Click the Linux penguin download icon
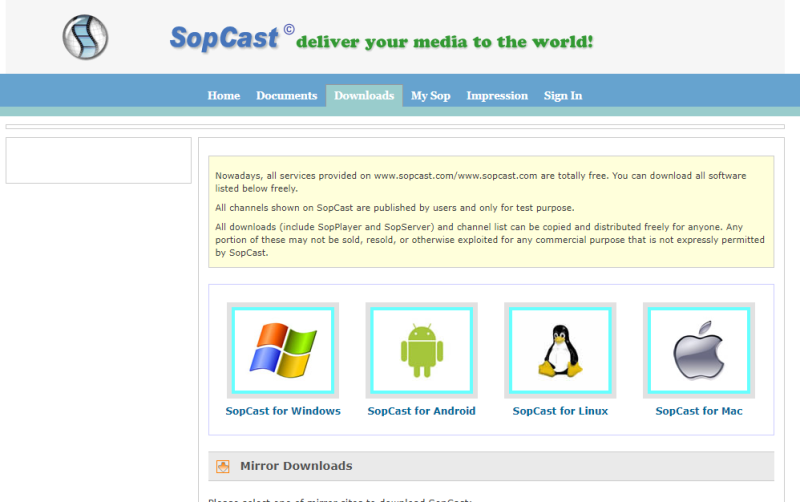The image size is (800, 502). coord(560,350)
